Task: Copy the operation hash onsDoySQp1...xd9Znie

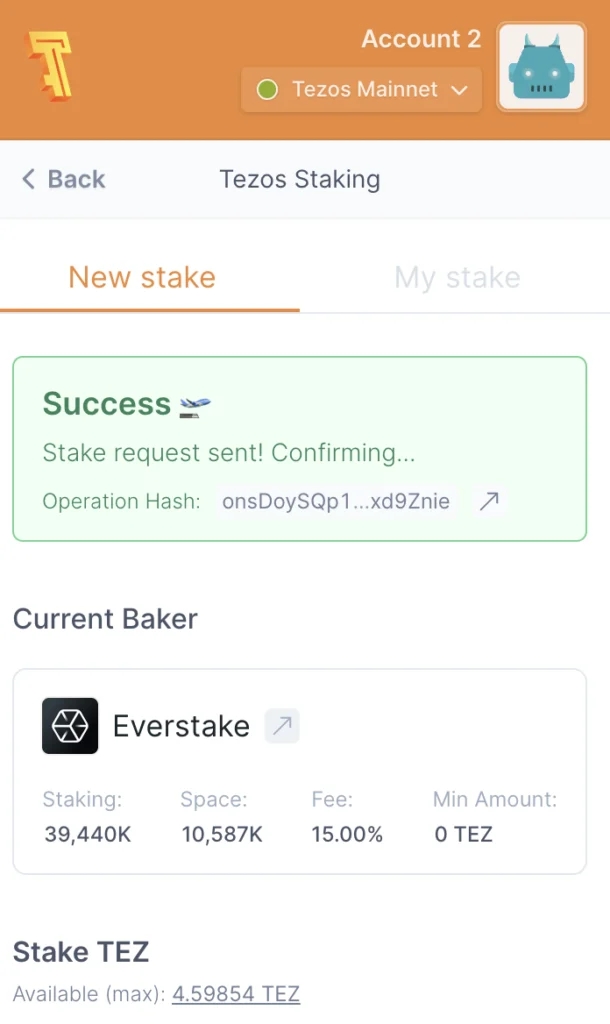Action: tap(336, 502)
